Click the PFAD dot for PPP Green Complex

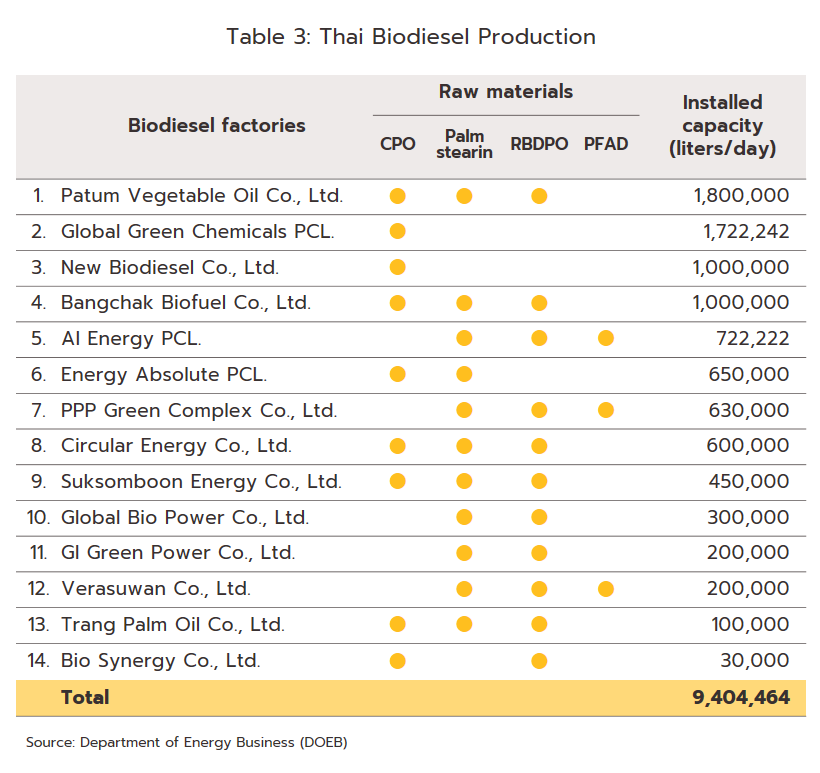(606, 411)
